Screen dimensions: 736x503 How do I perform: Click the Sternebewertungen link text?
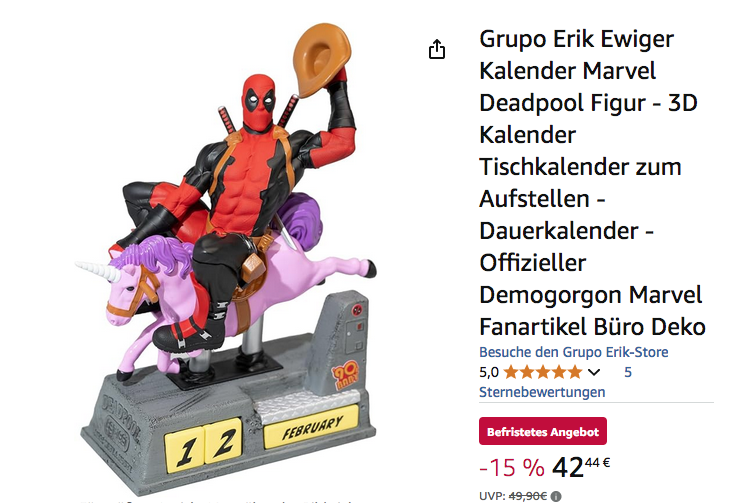click(542, 392)
